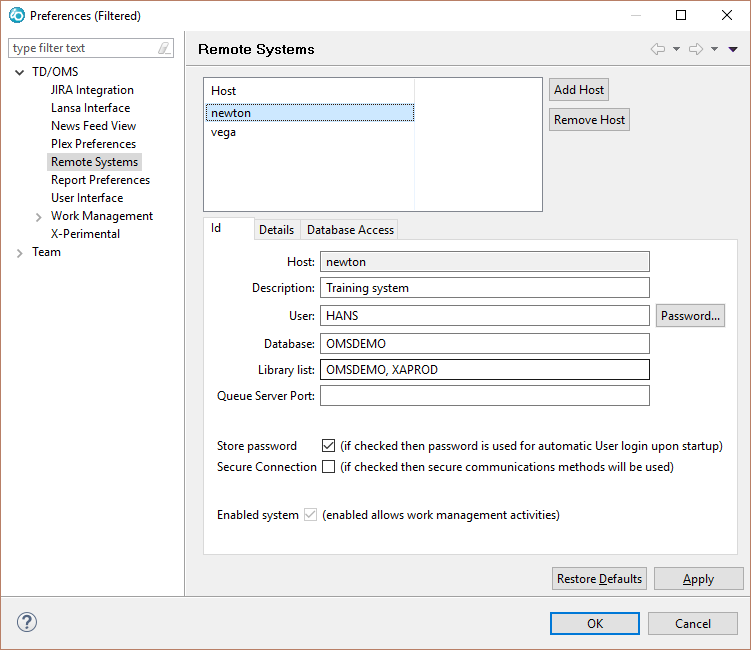This screenshot has height=650, width=751.
Task: Click the Enabled system checkbox
Action: (311, 515)
